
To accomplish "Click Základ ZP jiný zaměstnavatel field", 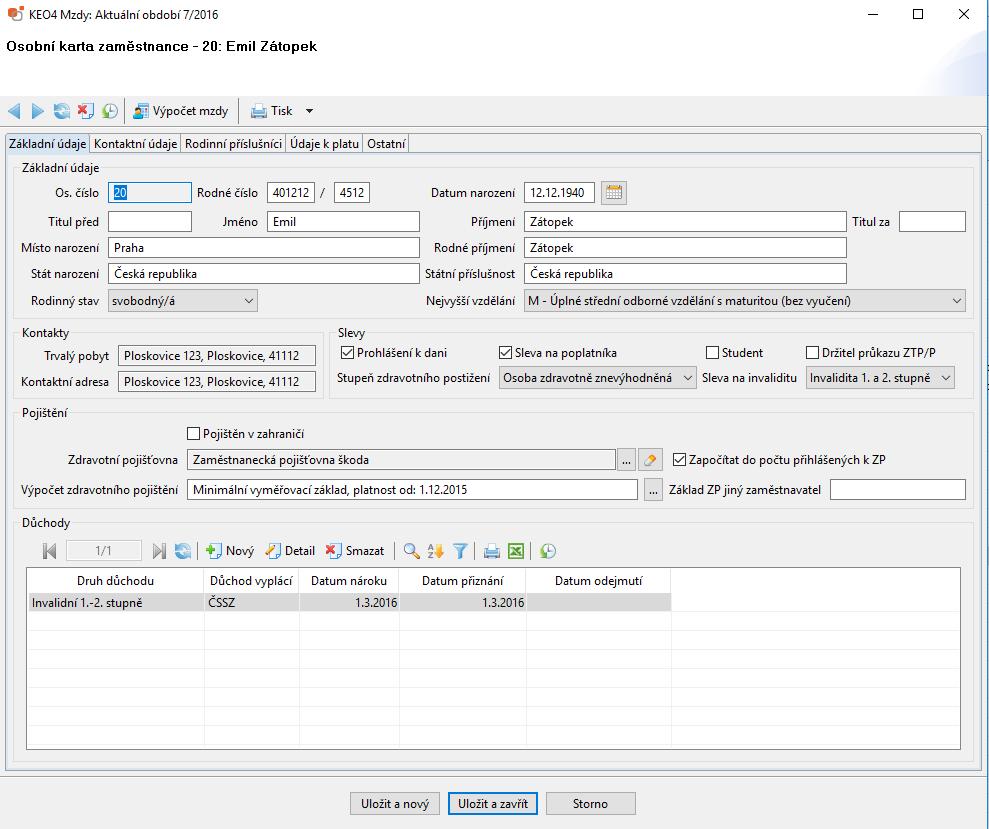I will [898, 490].
